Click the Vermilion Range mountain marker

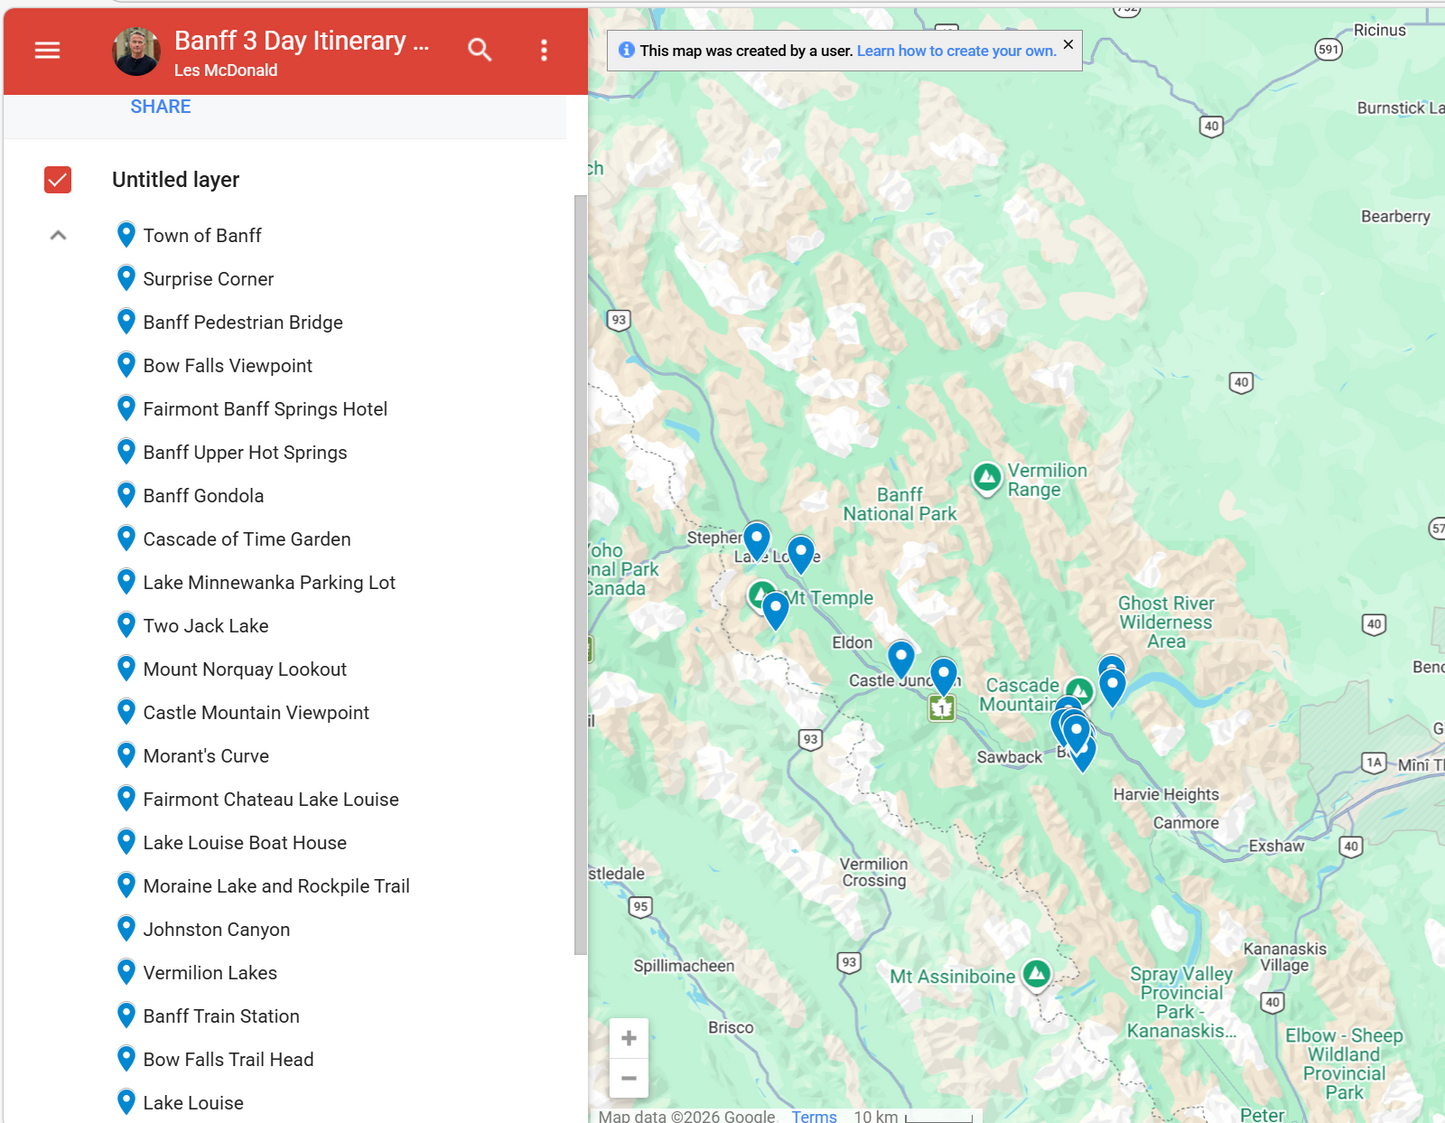pos(987,478)
